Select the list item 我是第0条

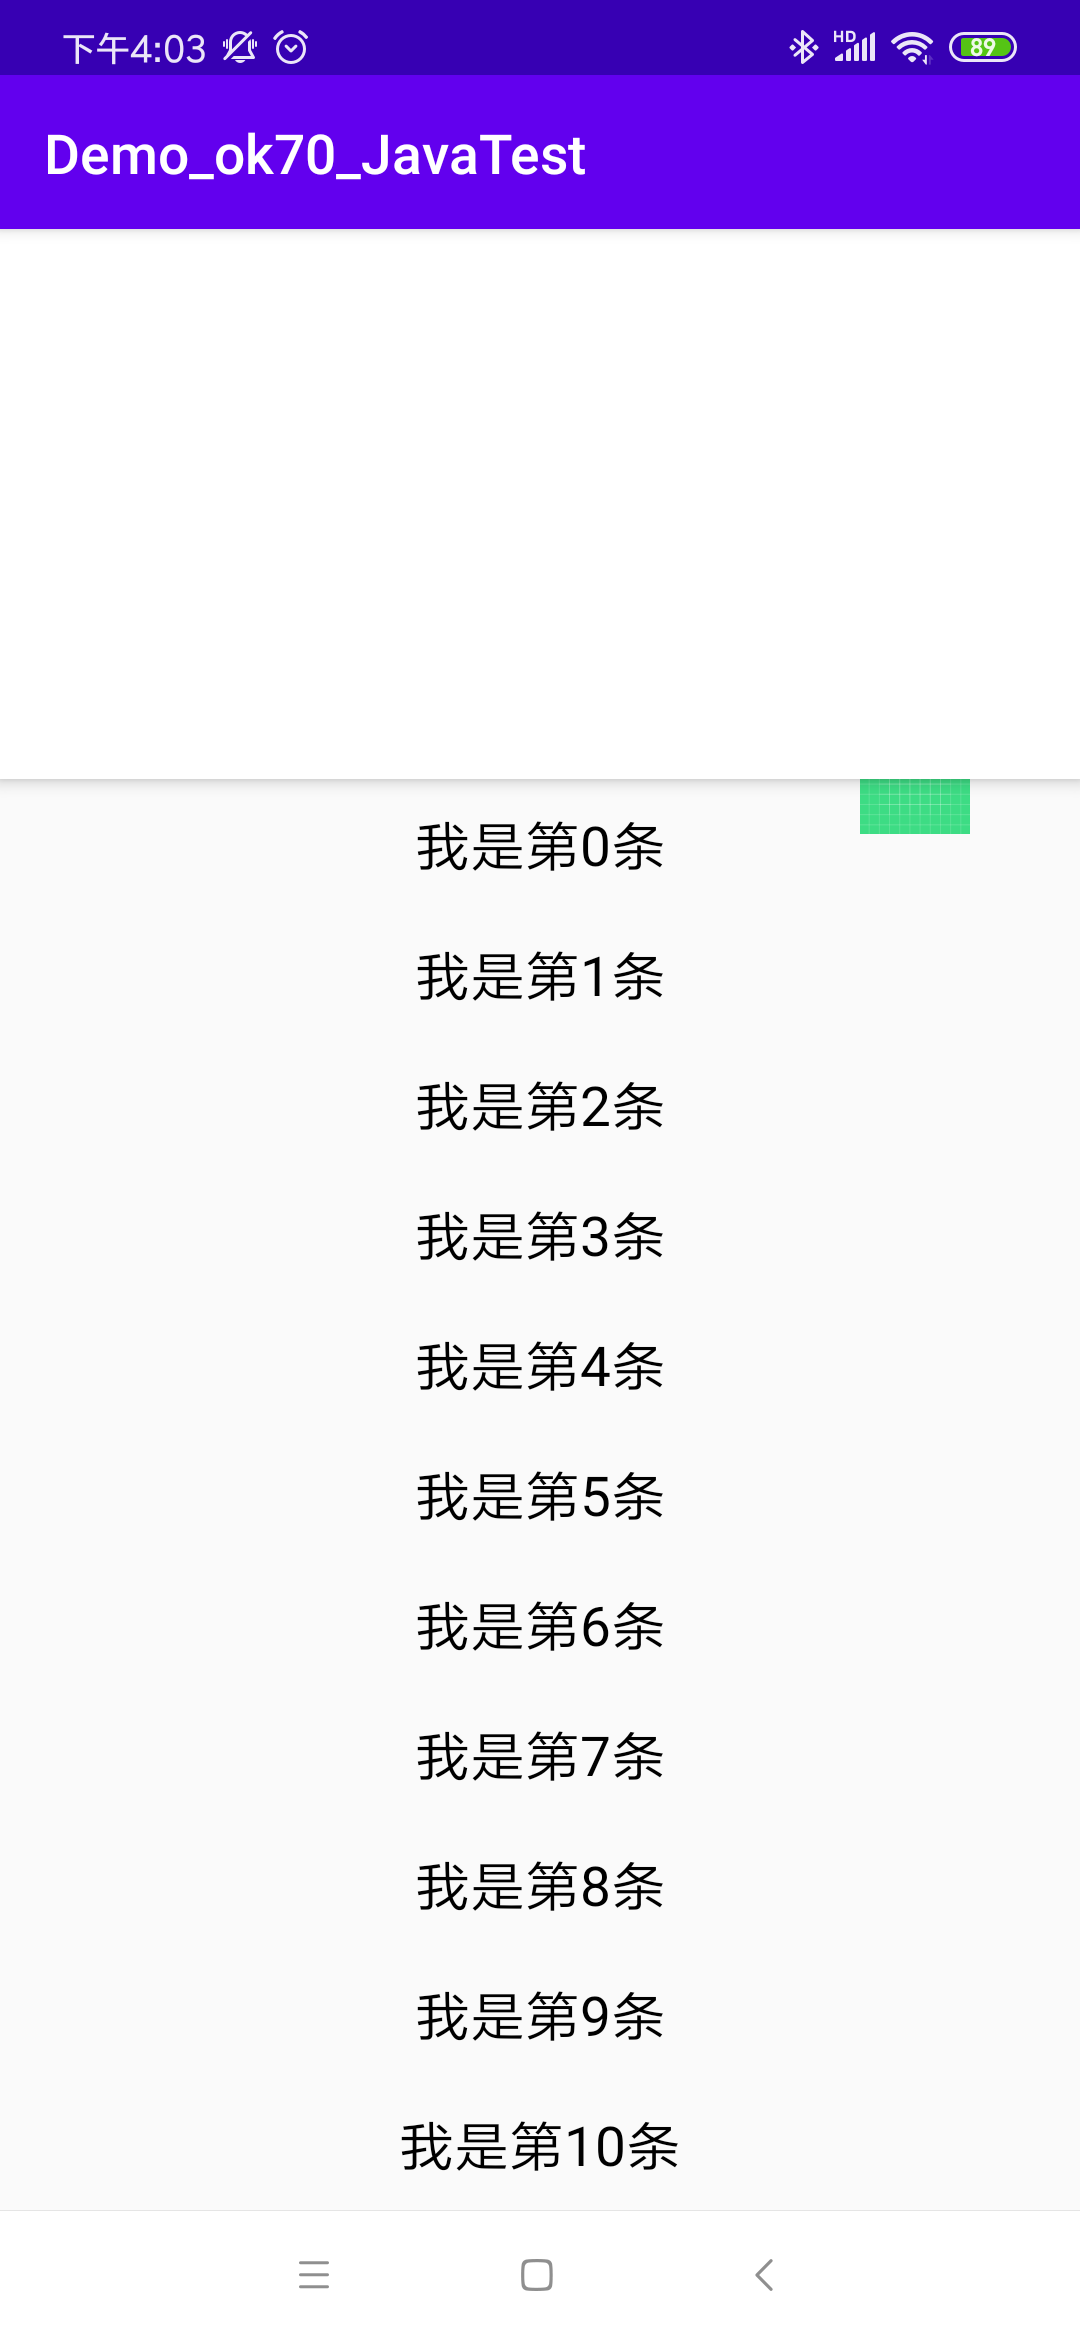point(540,847)
